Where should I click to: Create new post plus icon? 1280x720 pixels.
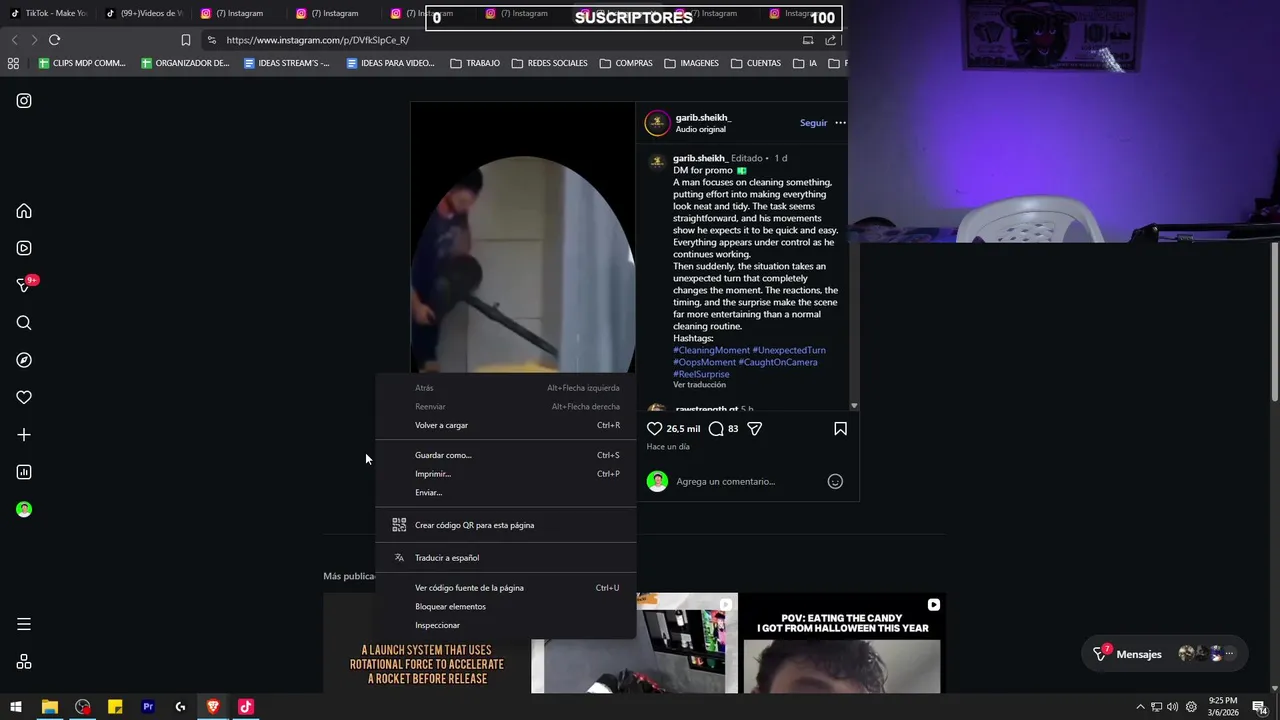click(24, 435)
